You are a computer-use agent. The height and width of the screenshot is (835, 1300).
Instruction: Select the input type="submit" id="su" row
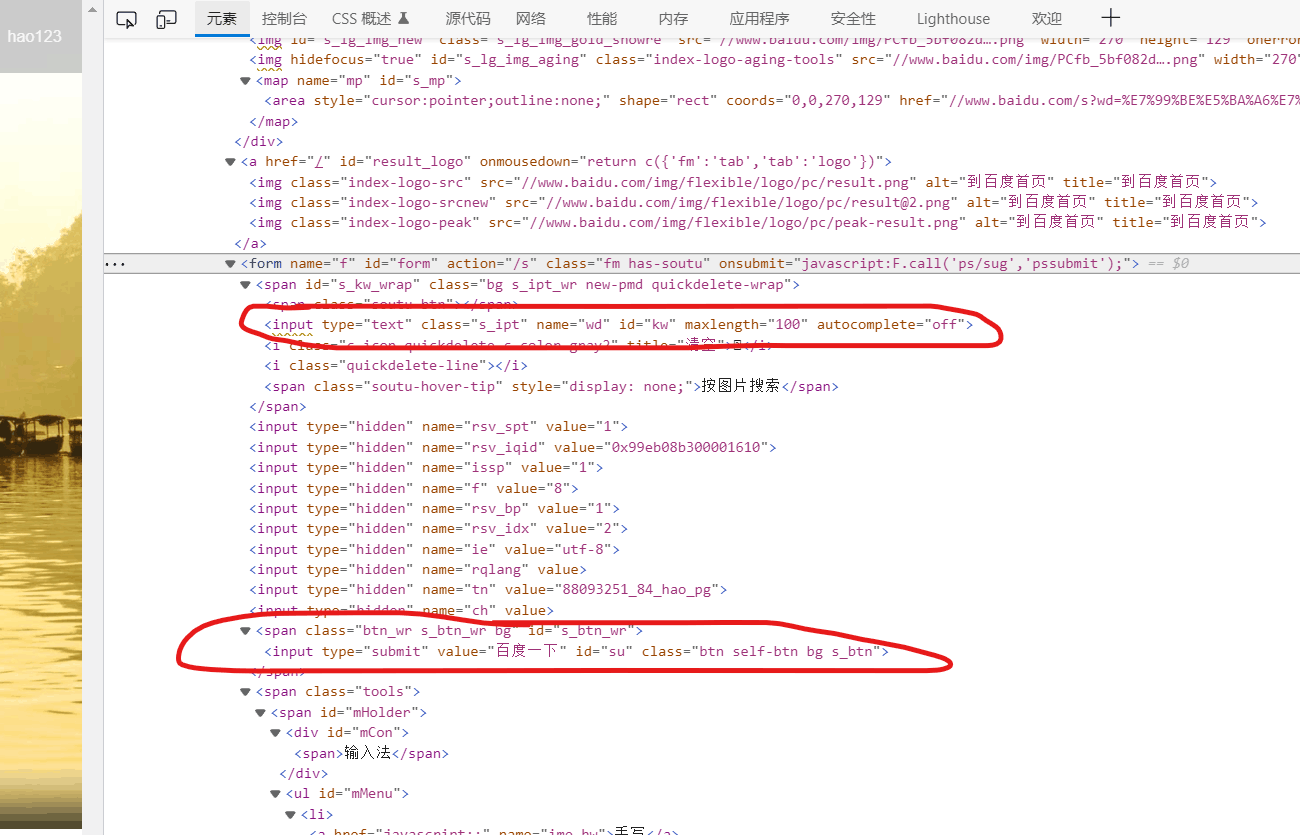[x=577, y=651]
